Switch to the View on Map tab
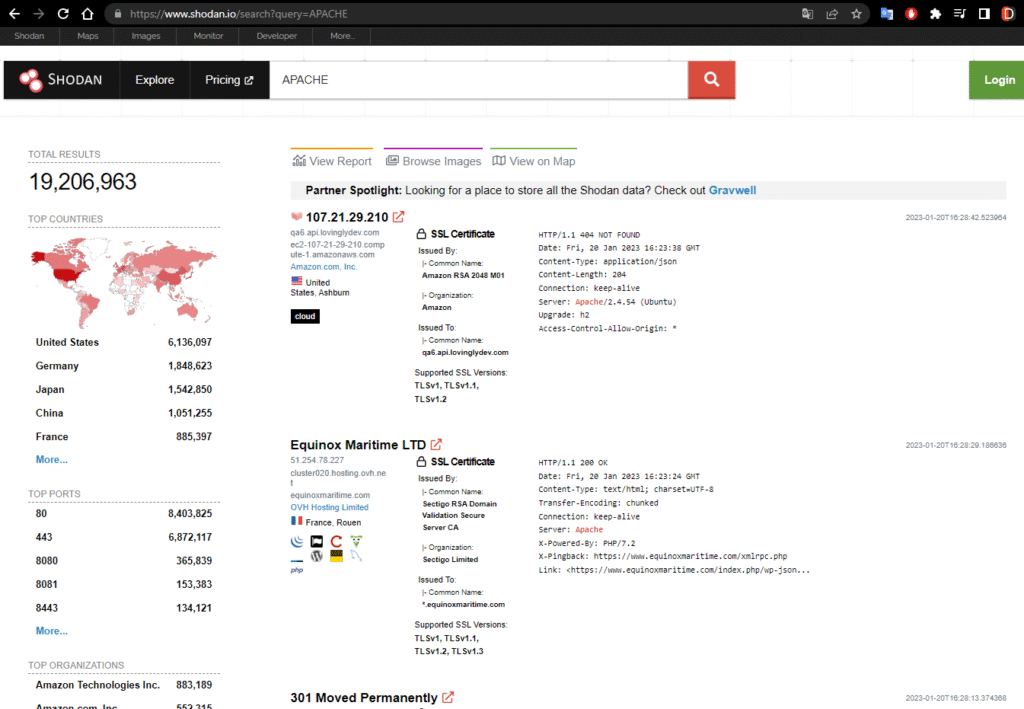The height and width of the screenshot is (709, 1024). tap(533, 161)
